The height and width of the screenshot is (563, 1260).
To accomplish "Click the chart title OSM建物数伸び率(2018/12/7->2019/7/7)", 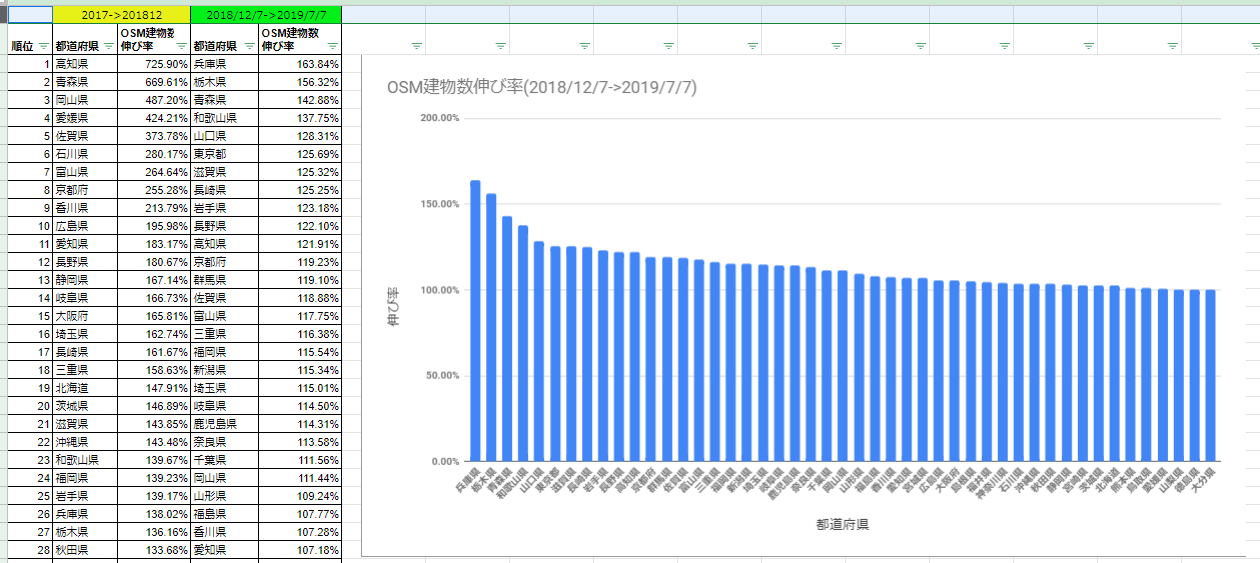I will [x=541, y=87].
